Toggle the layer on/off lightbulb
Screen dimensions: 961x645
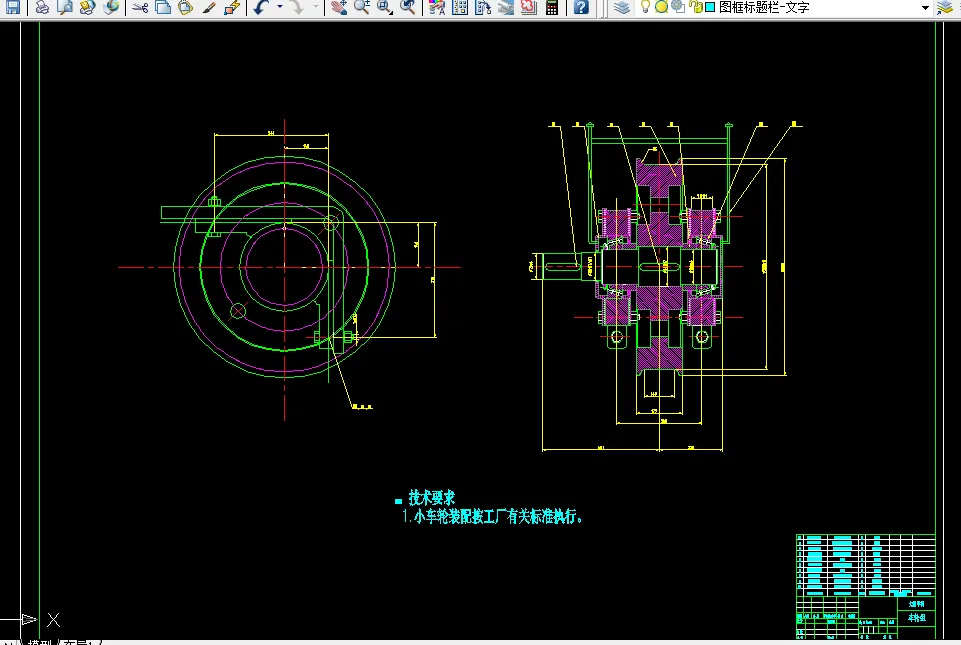pos(645,7)
